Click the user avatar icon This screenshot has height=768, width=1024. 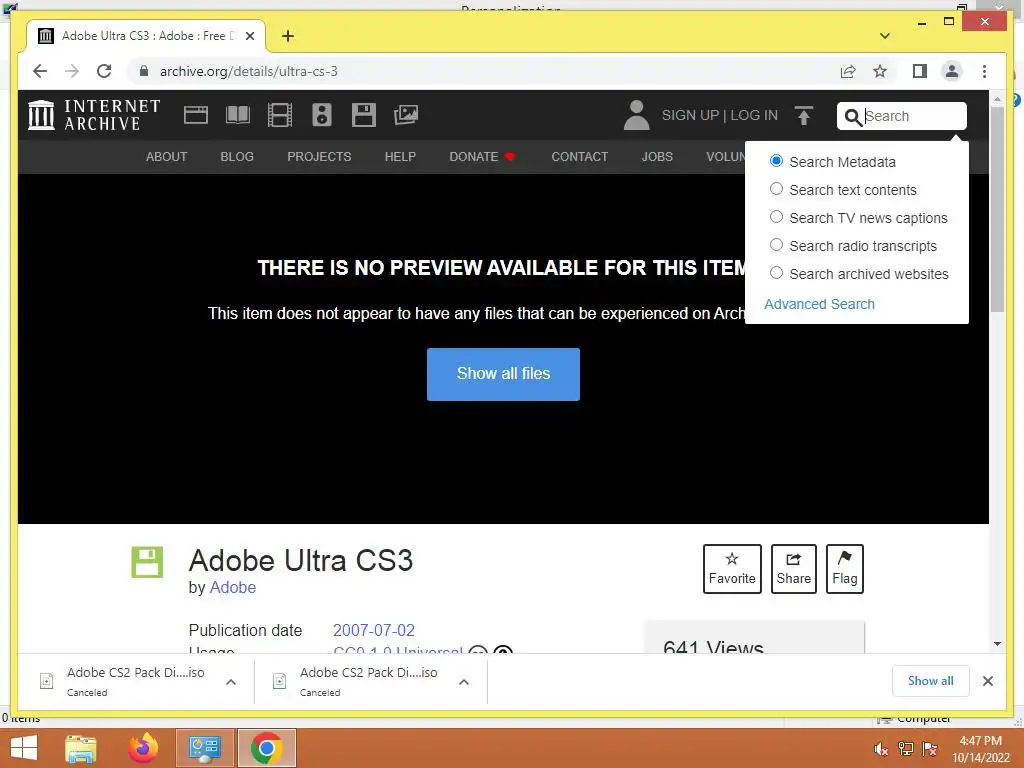pos(636,115)
